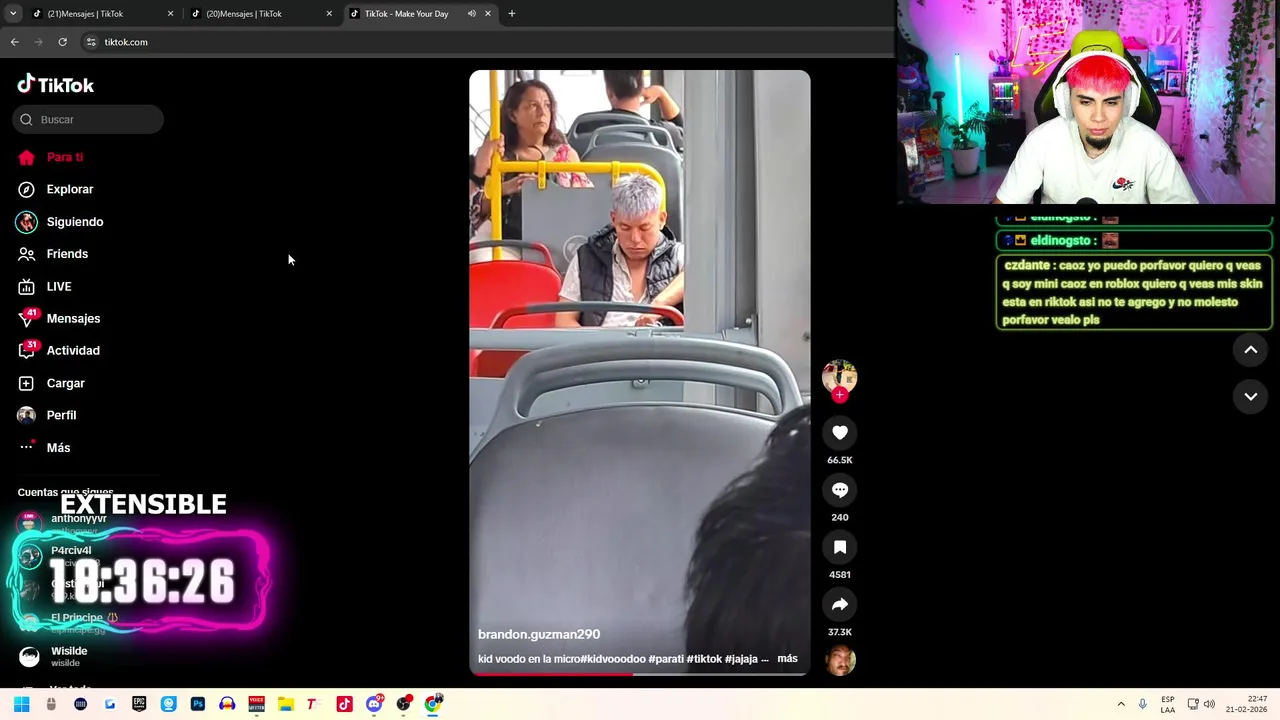The image size is (1280, 720).
Task: Open Epic Games launcher from taskbar
Action: (139, 704)
